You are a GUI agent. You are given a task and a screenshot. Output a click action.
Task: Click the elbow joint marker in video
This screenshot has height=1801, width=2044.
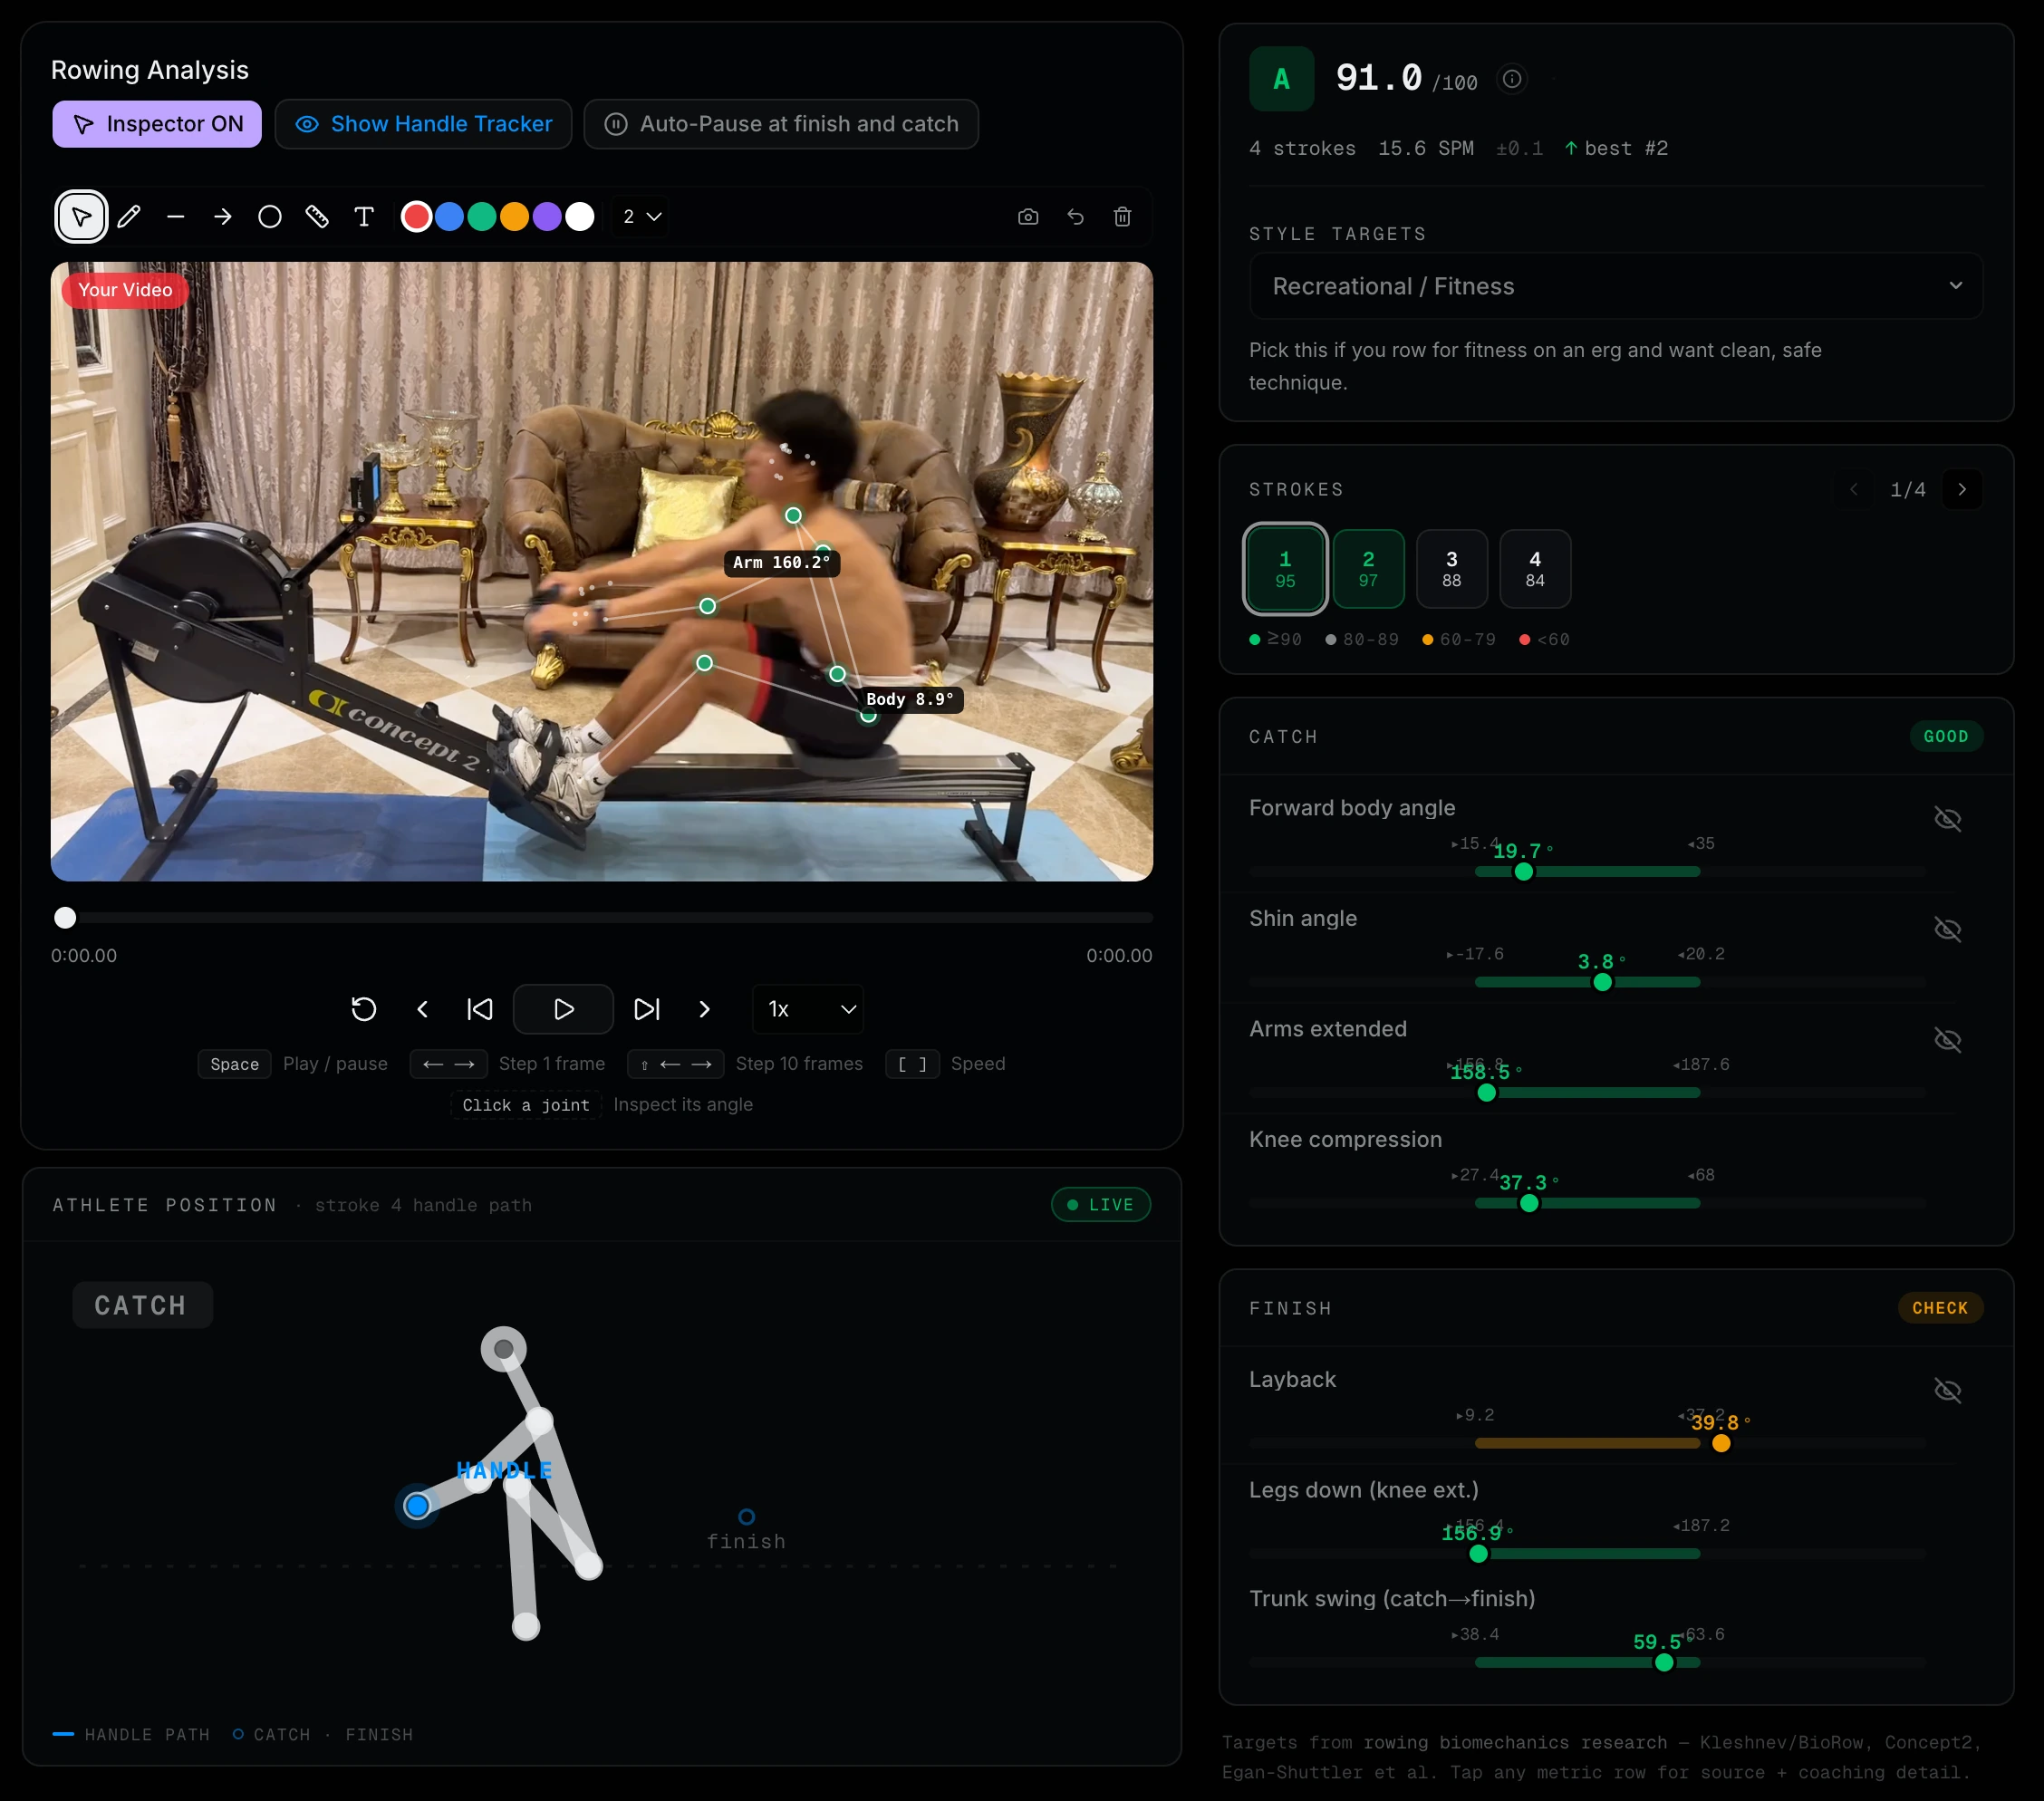pos(707,606)
